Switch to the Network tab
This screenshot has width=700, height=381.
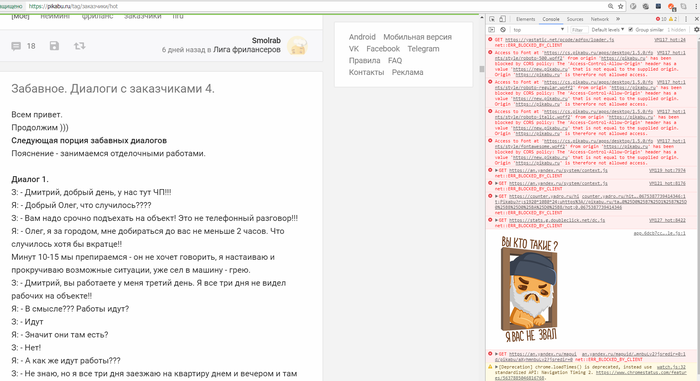pyautogui.click(x=600, y=19)
